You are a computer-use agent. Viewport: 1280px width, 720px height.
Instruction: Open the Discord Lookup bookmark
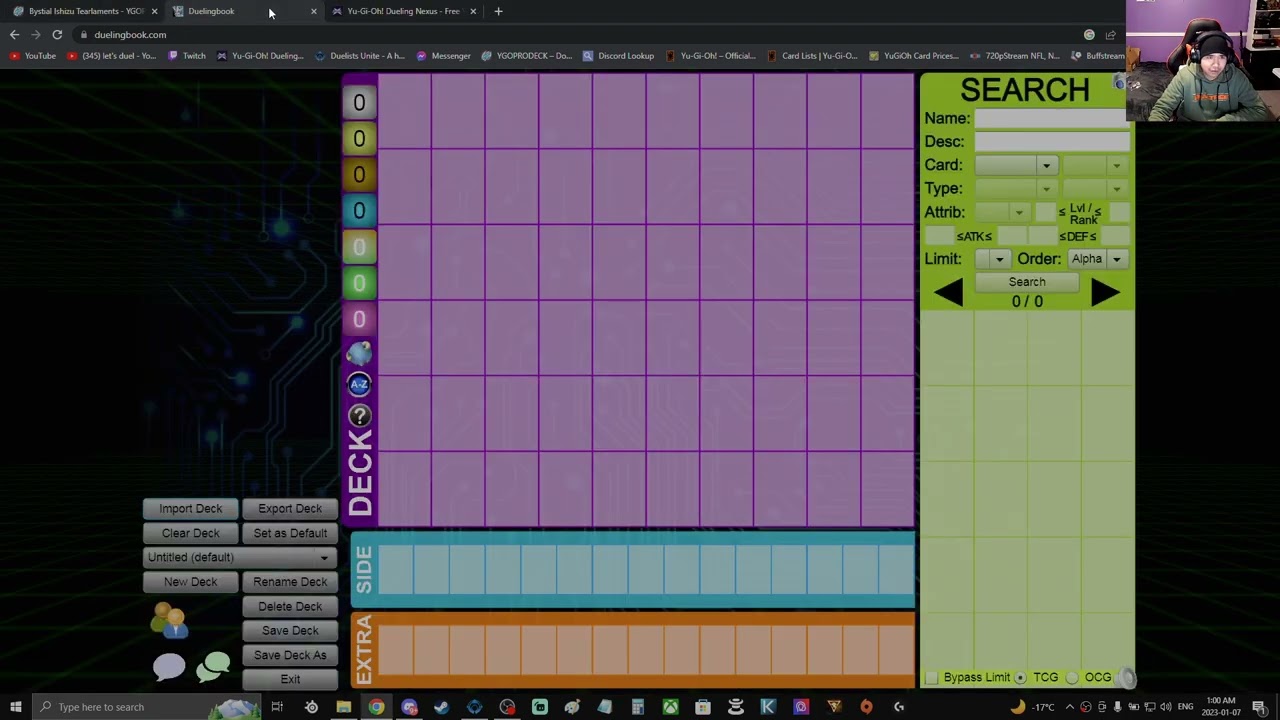click(x=618, y=56)
